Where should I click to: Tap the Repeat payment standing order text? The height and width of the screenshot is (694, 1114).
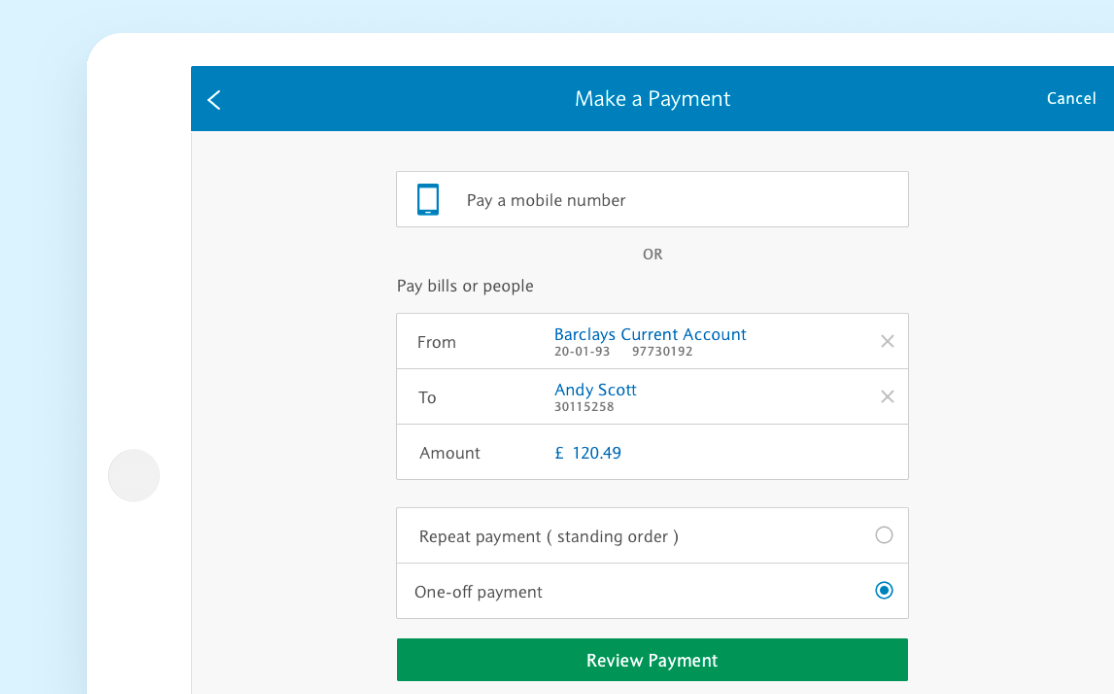548,536
